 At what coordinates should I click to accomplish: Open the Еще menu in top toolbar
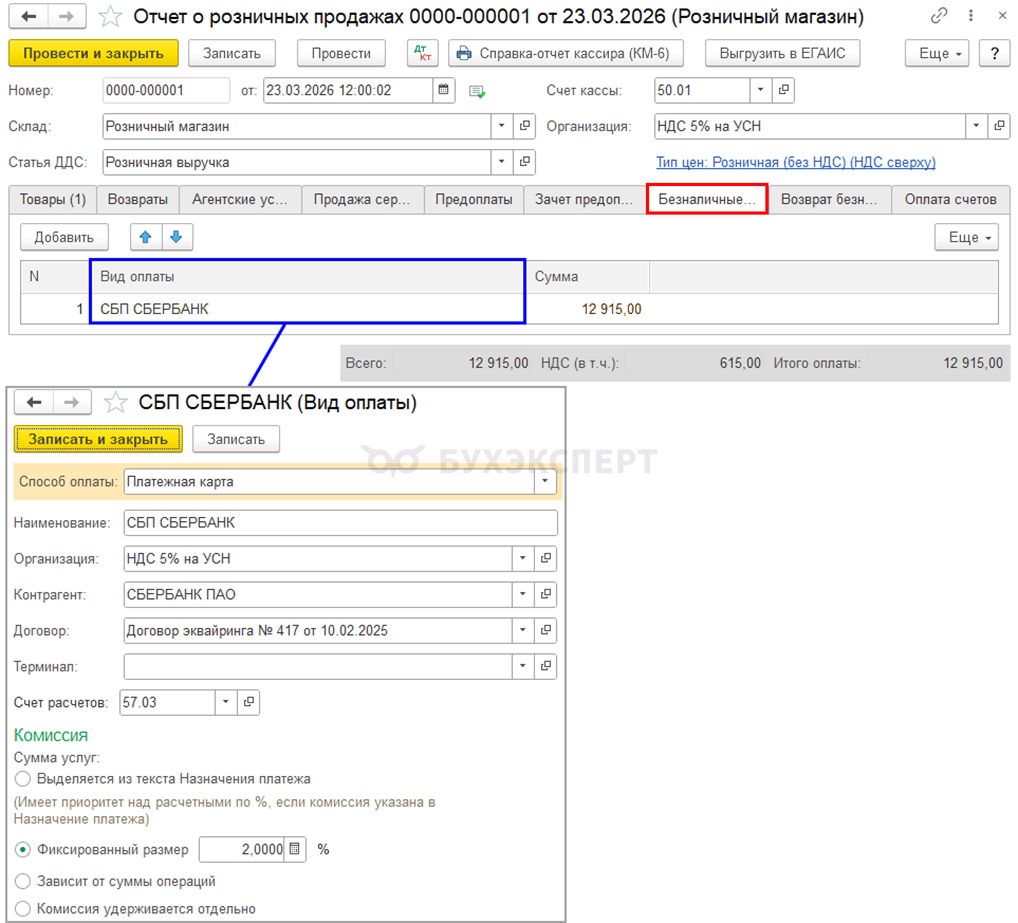[x=937, y=53]
